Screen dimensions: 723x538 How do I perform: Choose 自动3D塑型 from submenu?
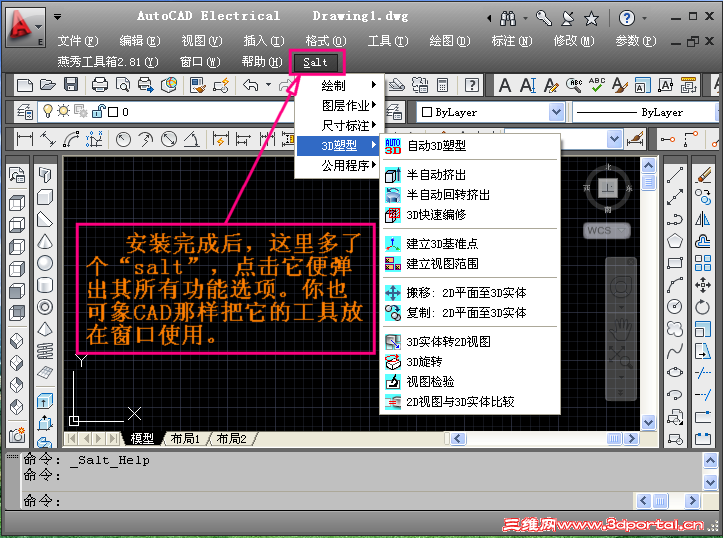pyautogui.click(x=469, y=146)
